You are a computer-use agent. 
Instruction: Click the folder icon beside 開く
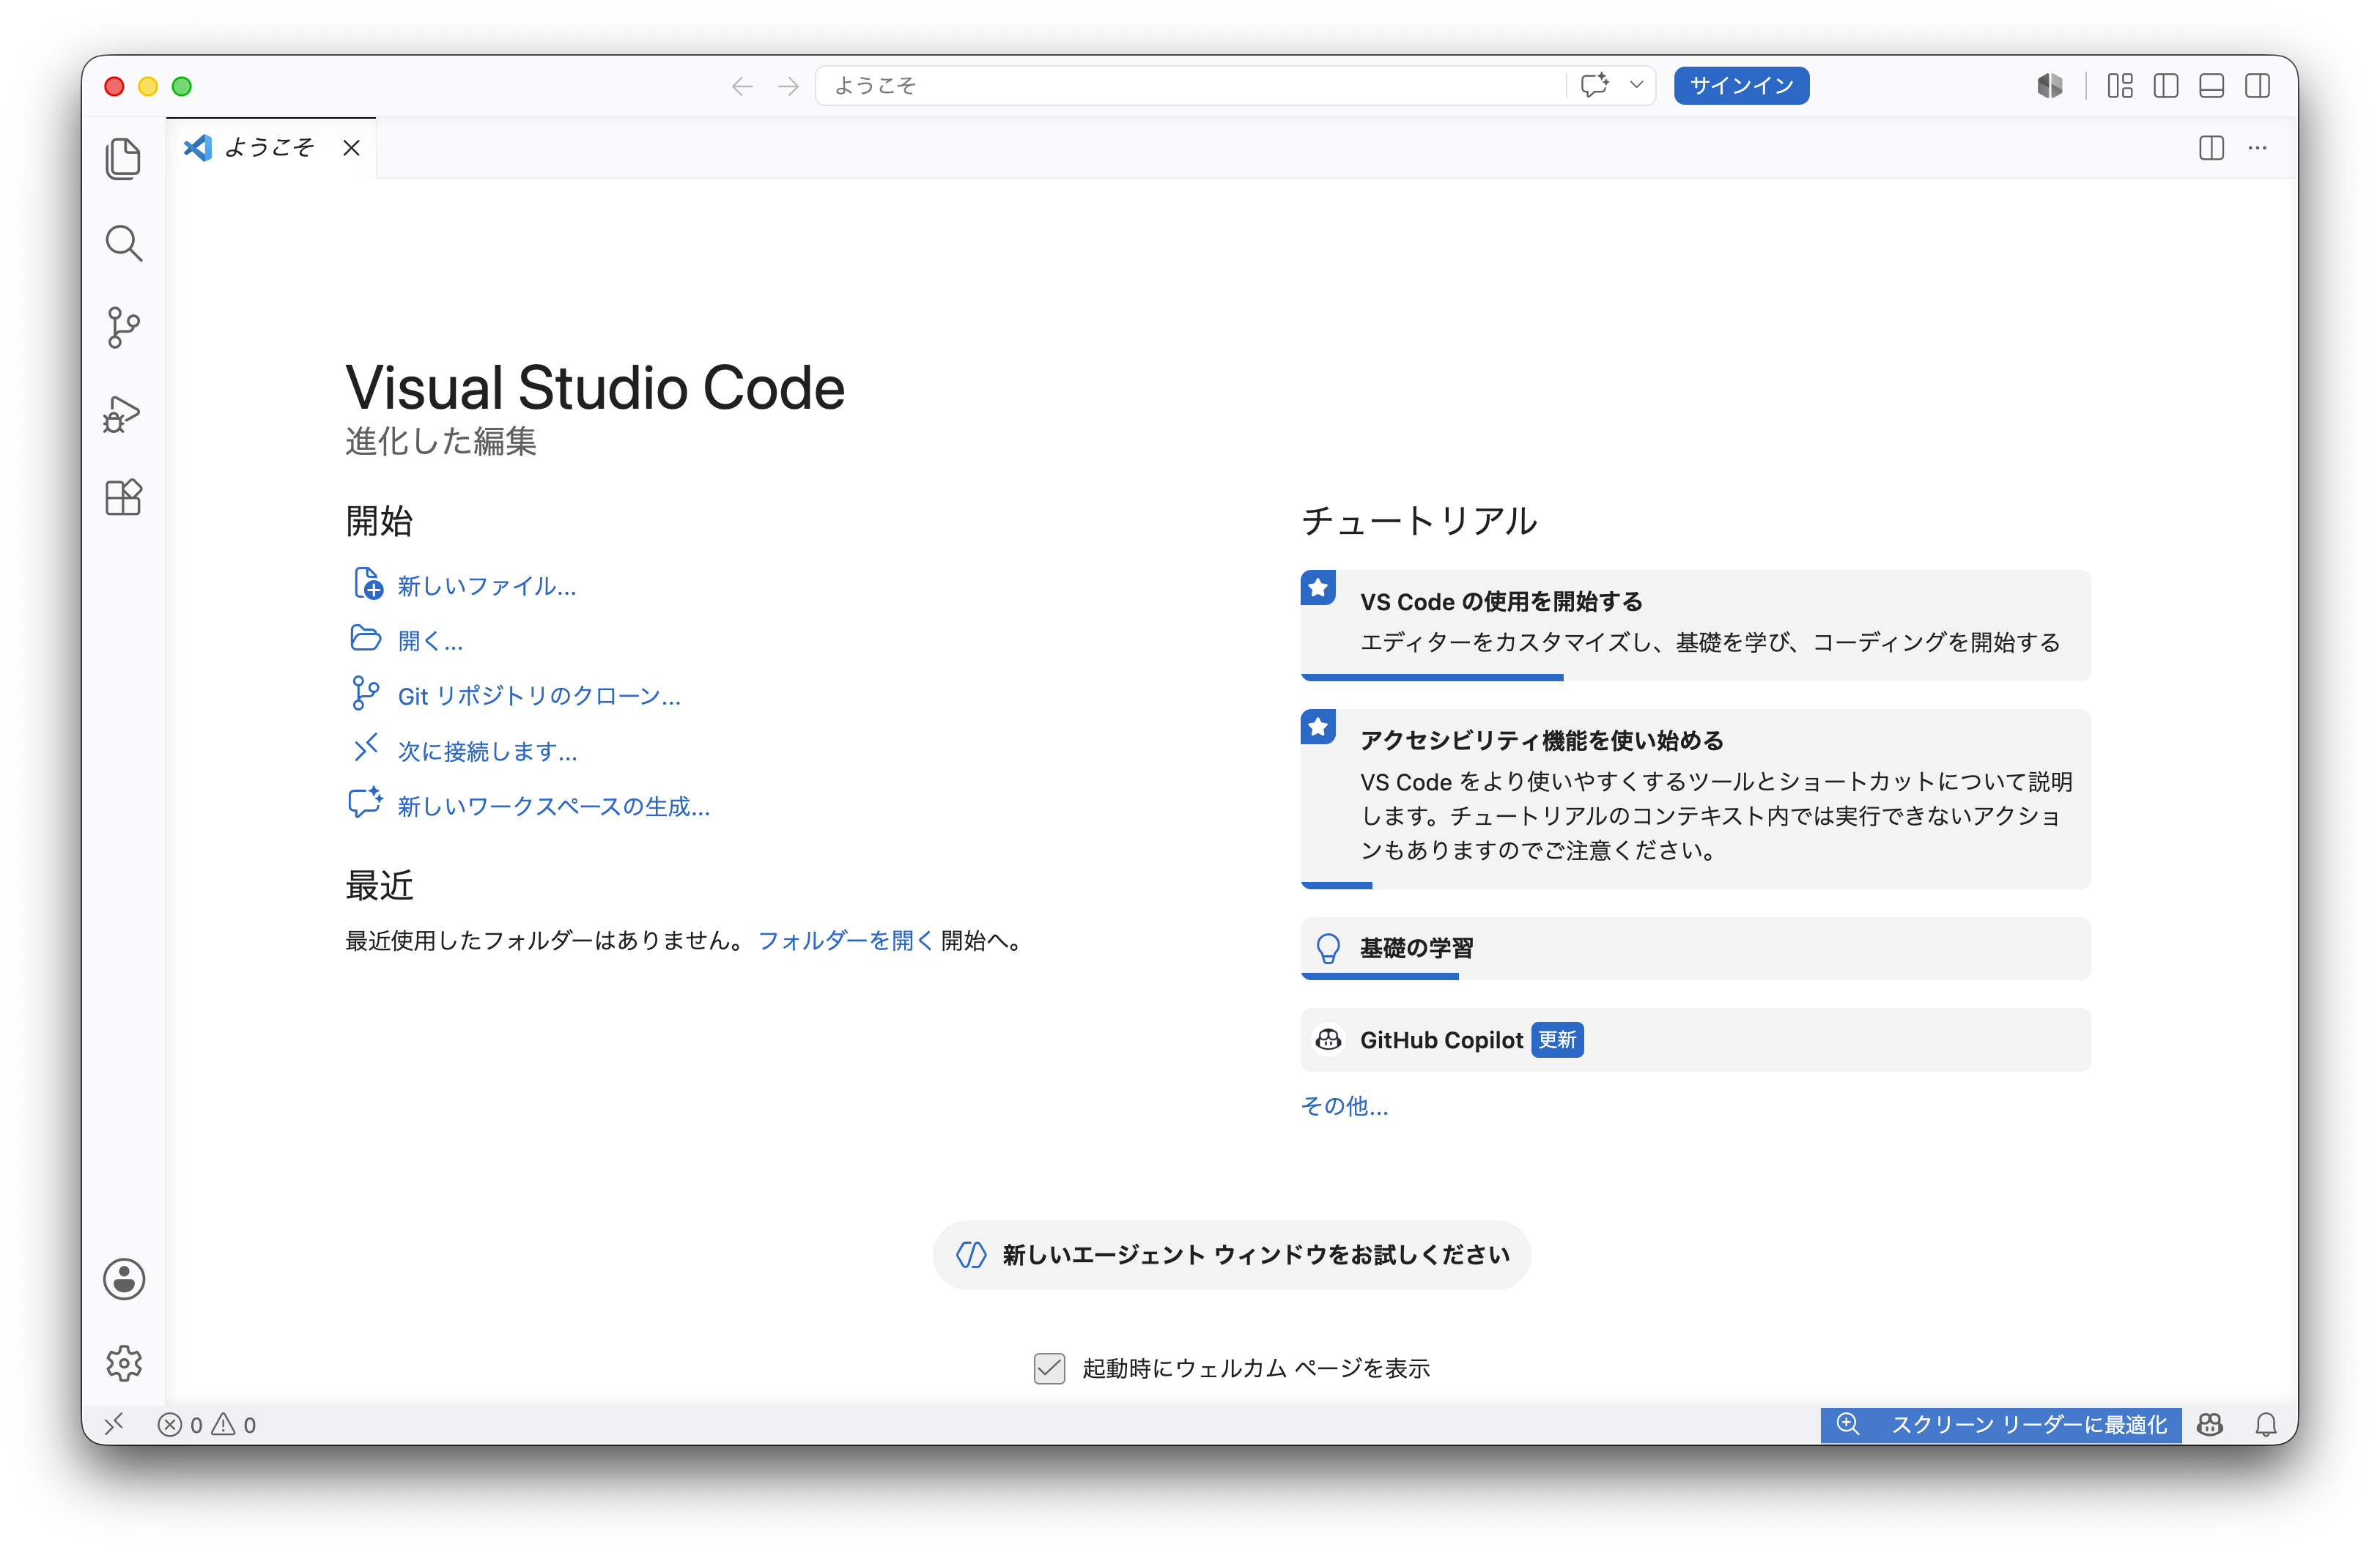point(366,638)
